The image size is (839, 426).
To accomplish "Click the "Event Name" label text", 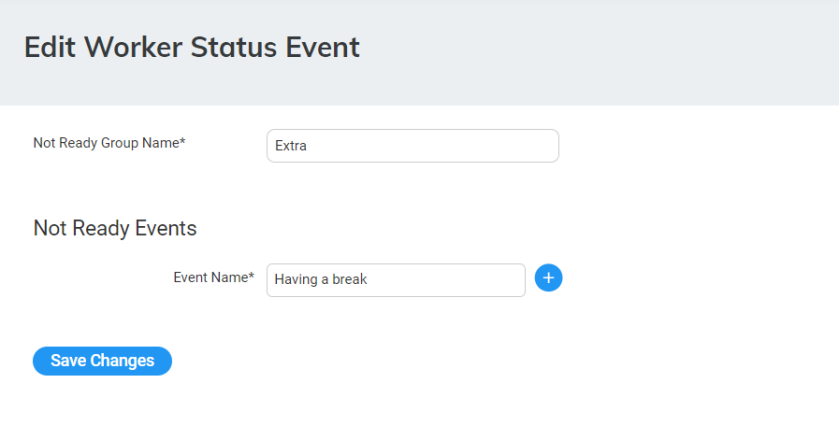I will [x=210, y=277].
